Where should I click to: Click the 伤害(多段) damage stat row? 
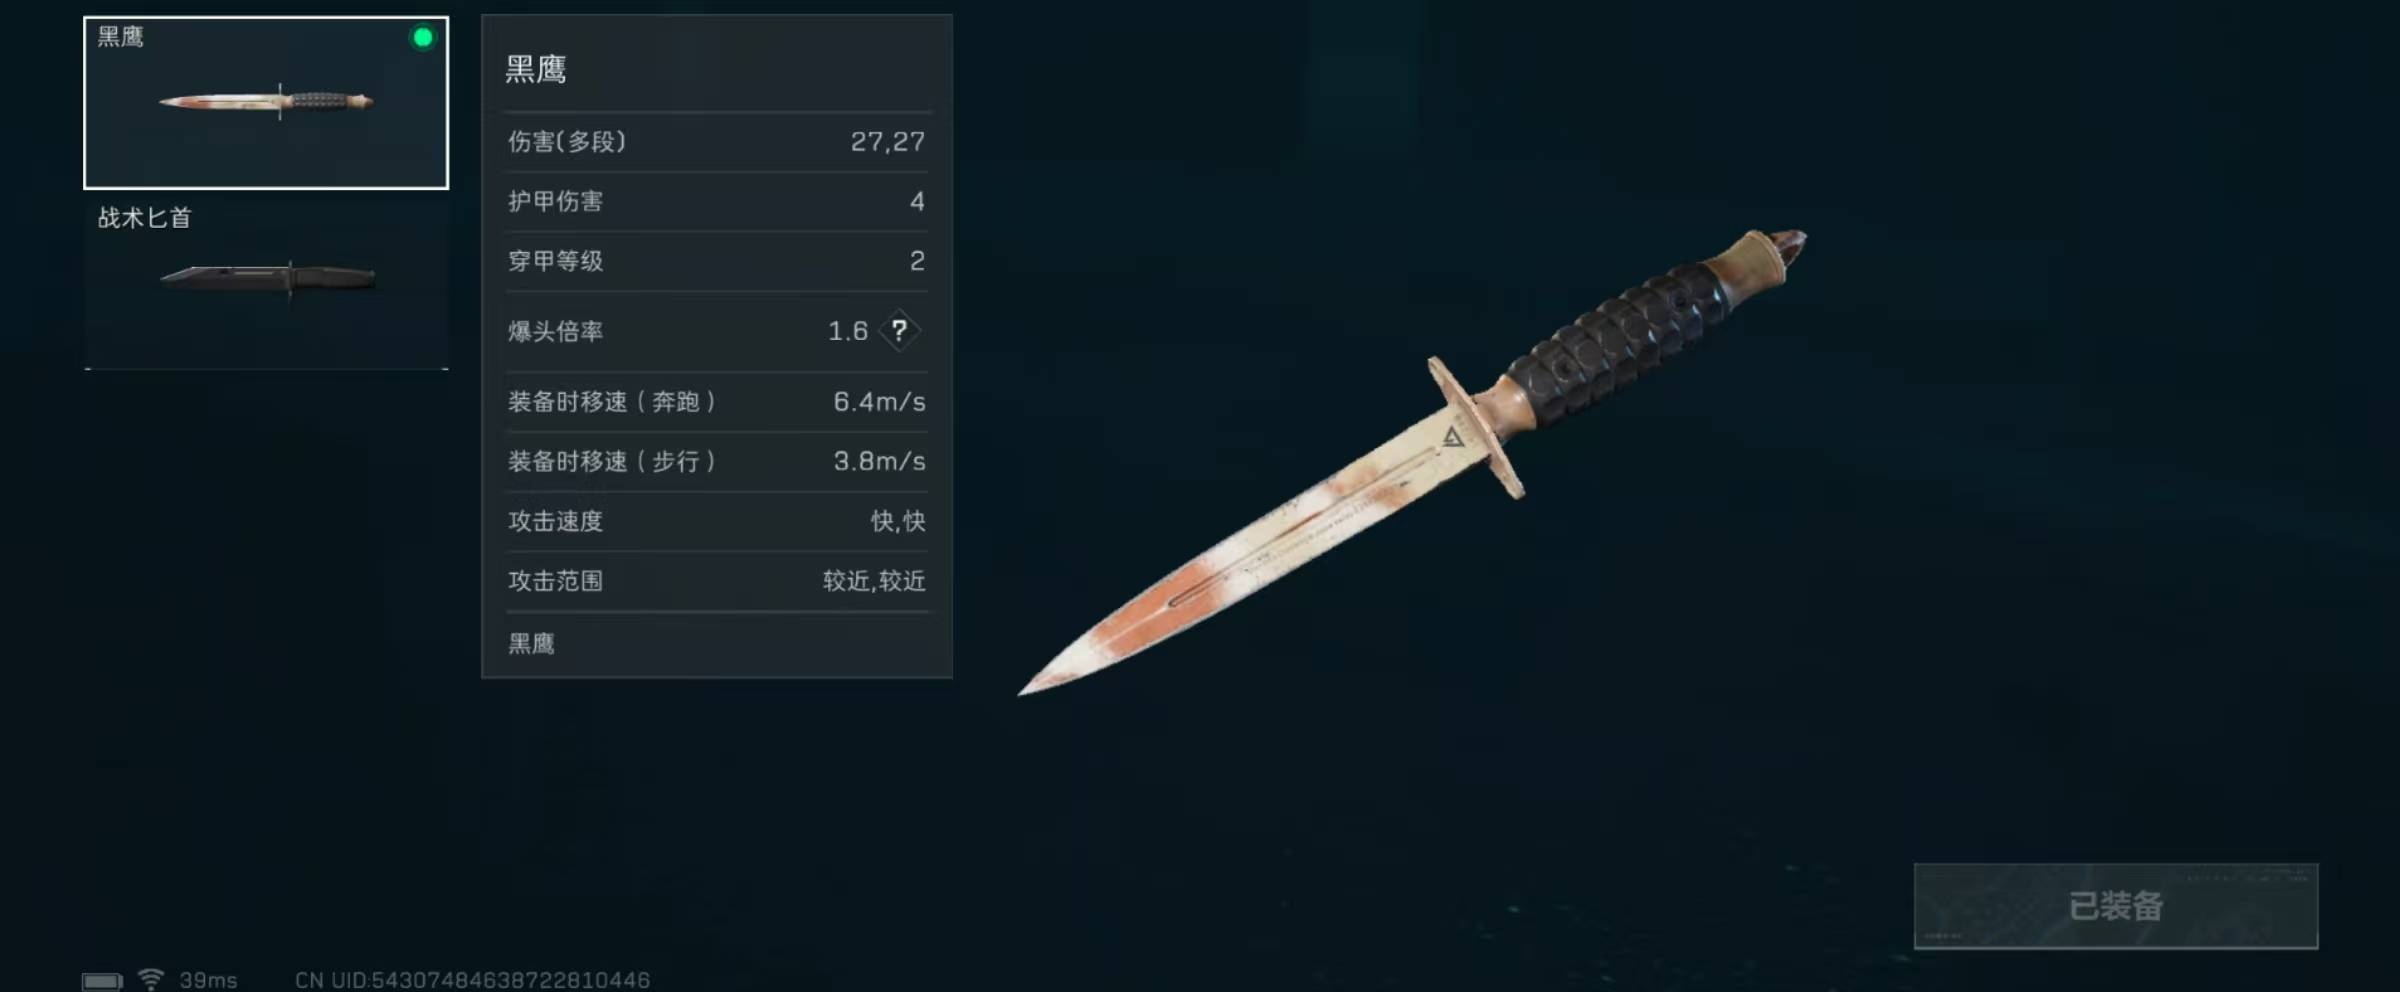[717, 142]
